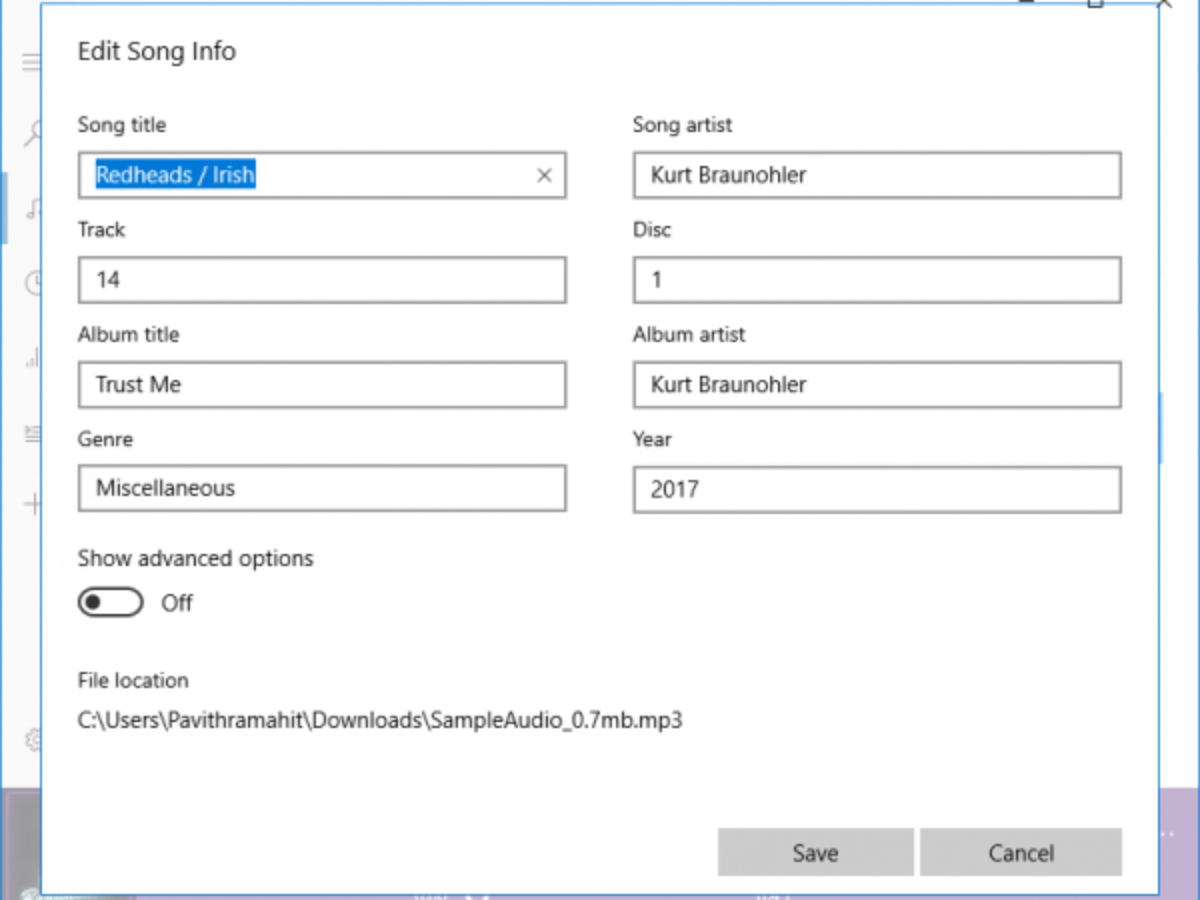Save the song info changes

click(815, 853)
